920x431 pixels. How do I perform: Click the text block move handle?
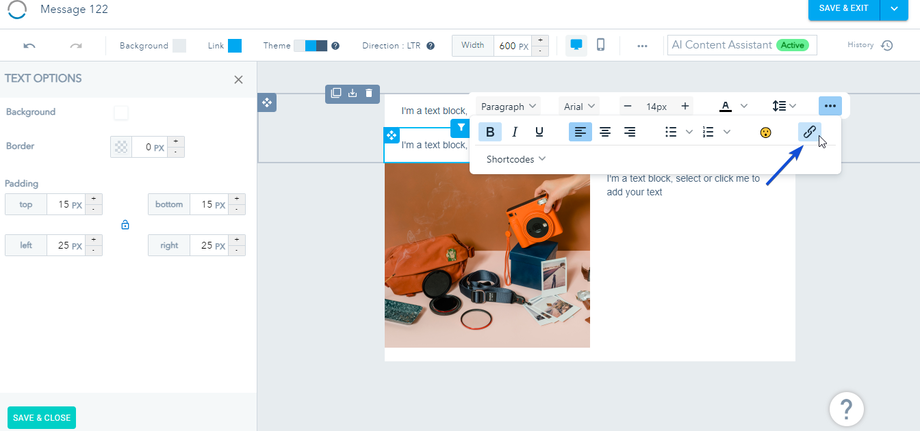coord(391,135)
